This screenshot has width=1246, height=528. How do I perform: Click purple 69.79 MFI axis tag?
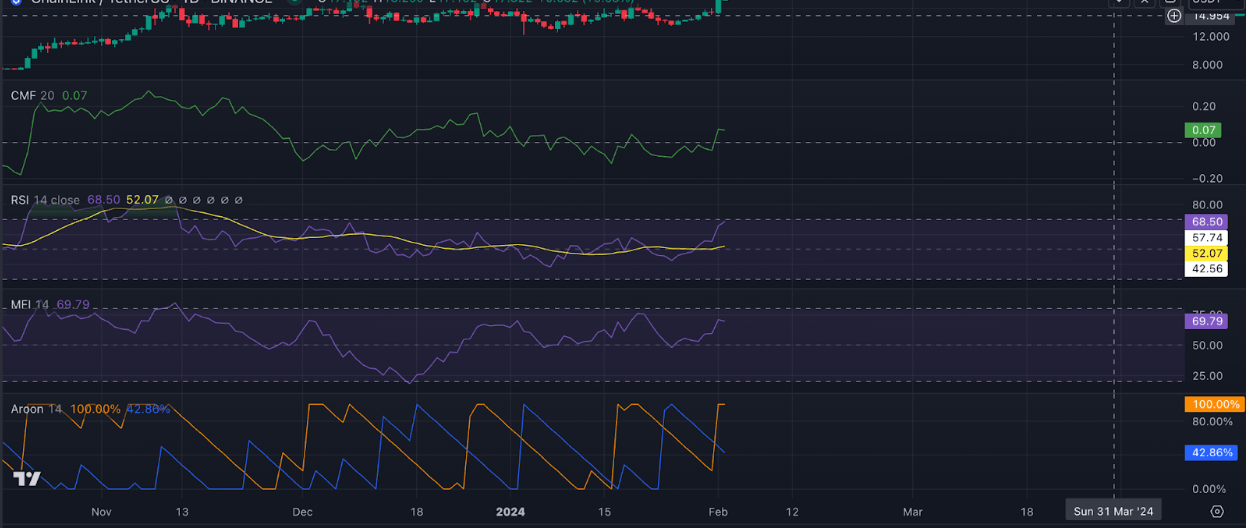point(1208,321)
